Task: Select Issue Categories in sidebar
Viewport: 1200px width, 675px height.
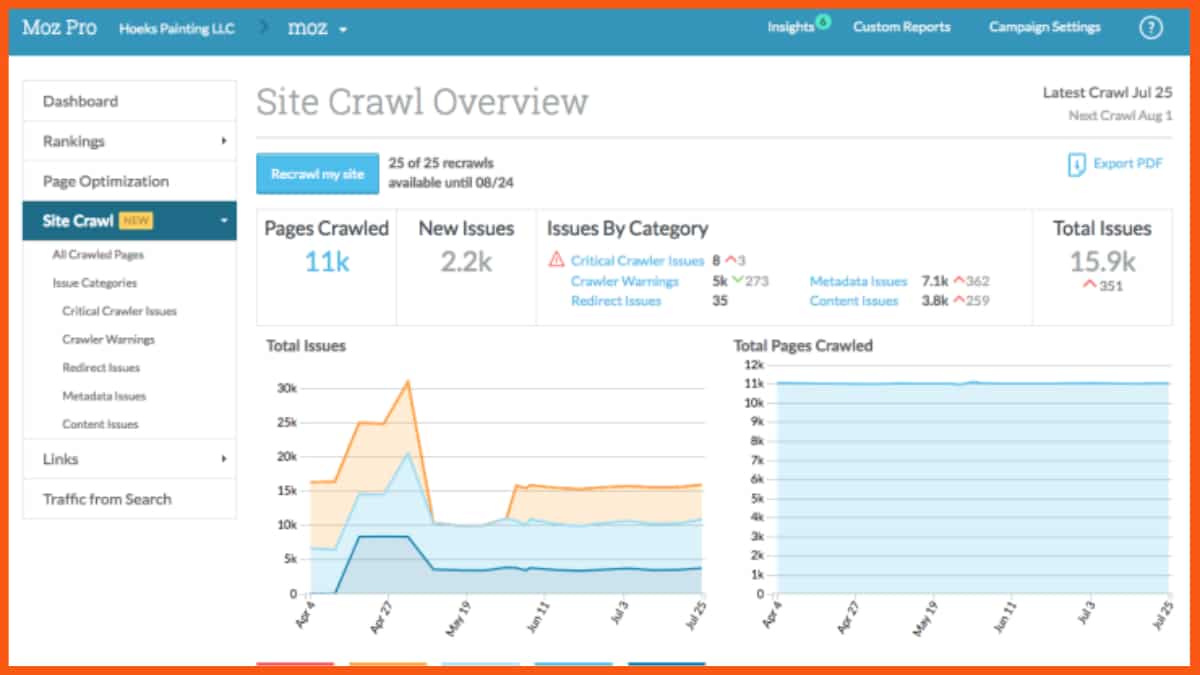Action: [95, 283]
